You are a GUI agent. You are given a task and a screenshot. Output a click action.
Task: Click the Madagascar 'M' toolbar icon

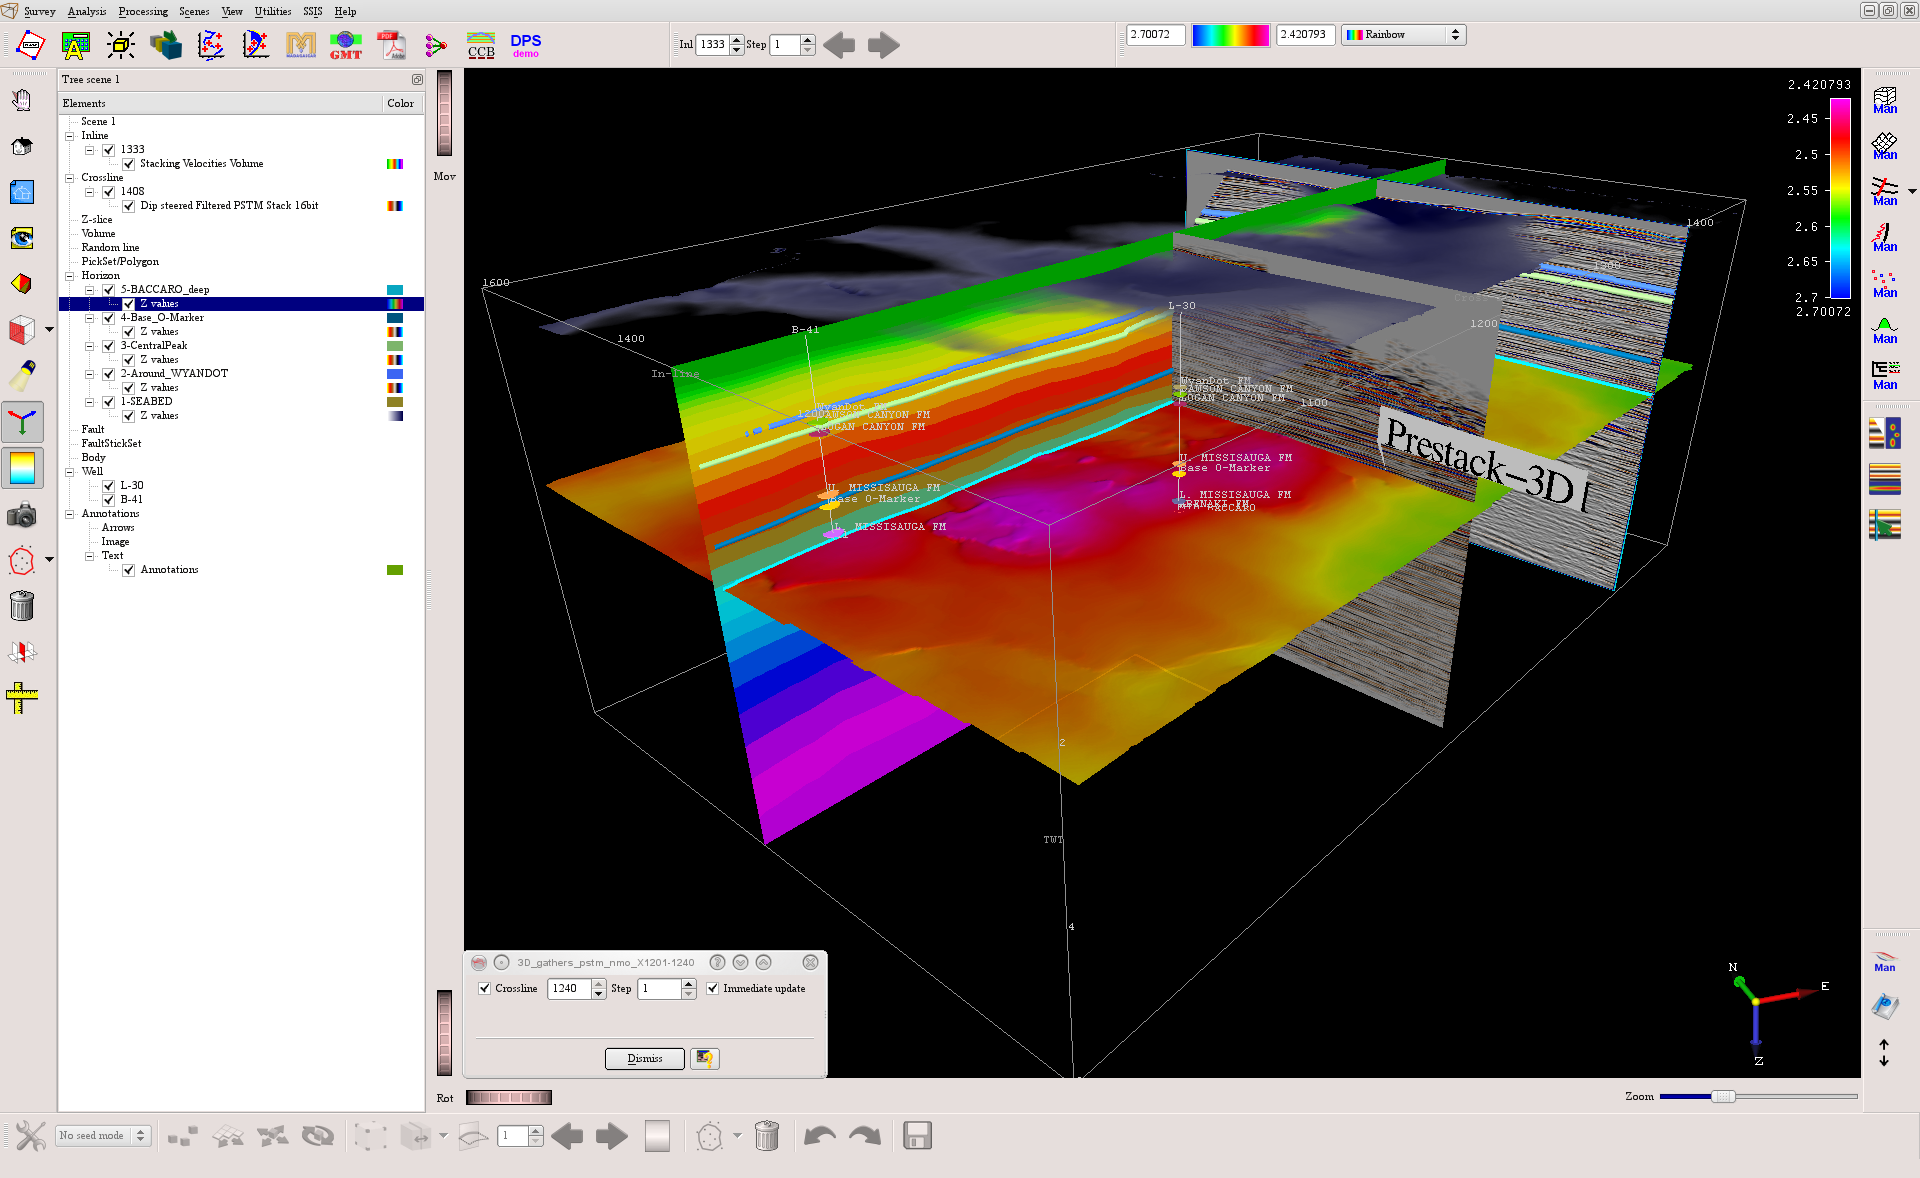(x=301, y=45)
